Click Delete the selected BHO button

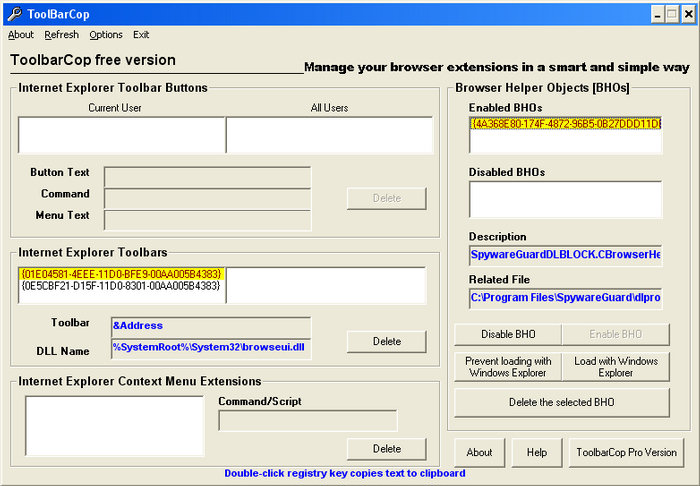562,403
